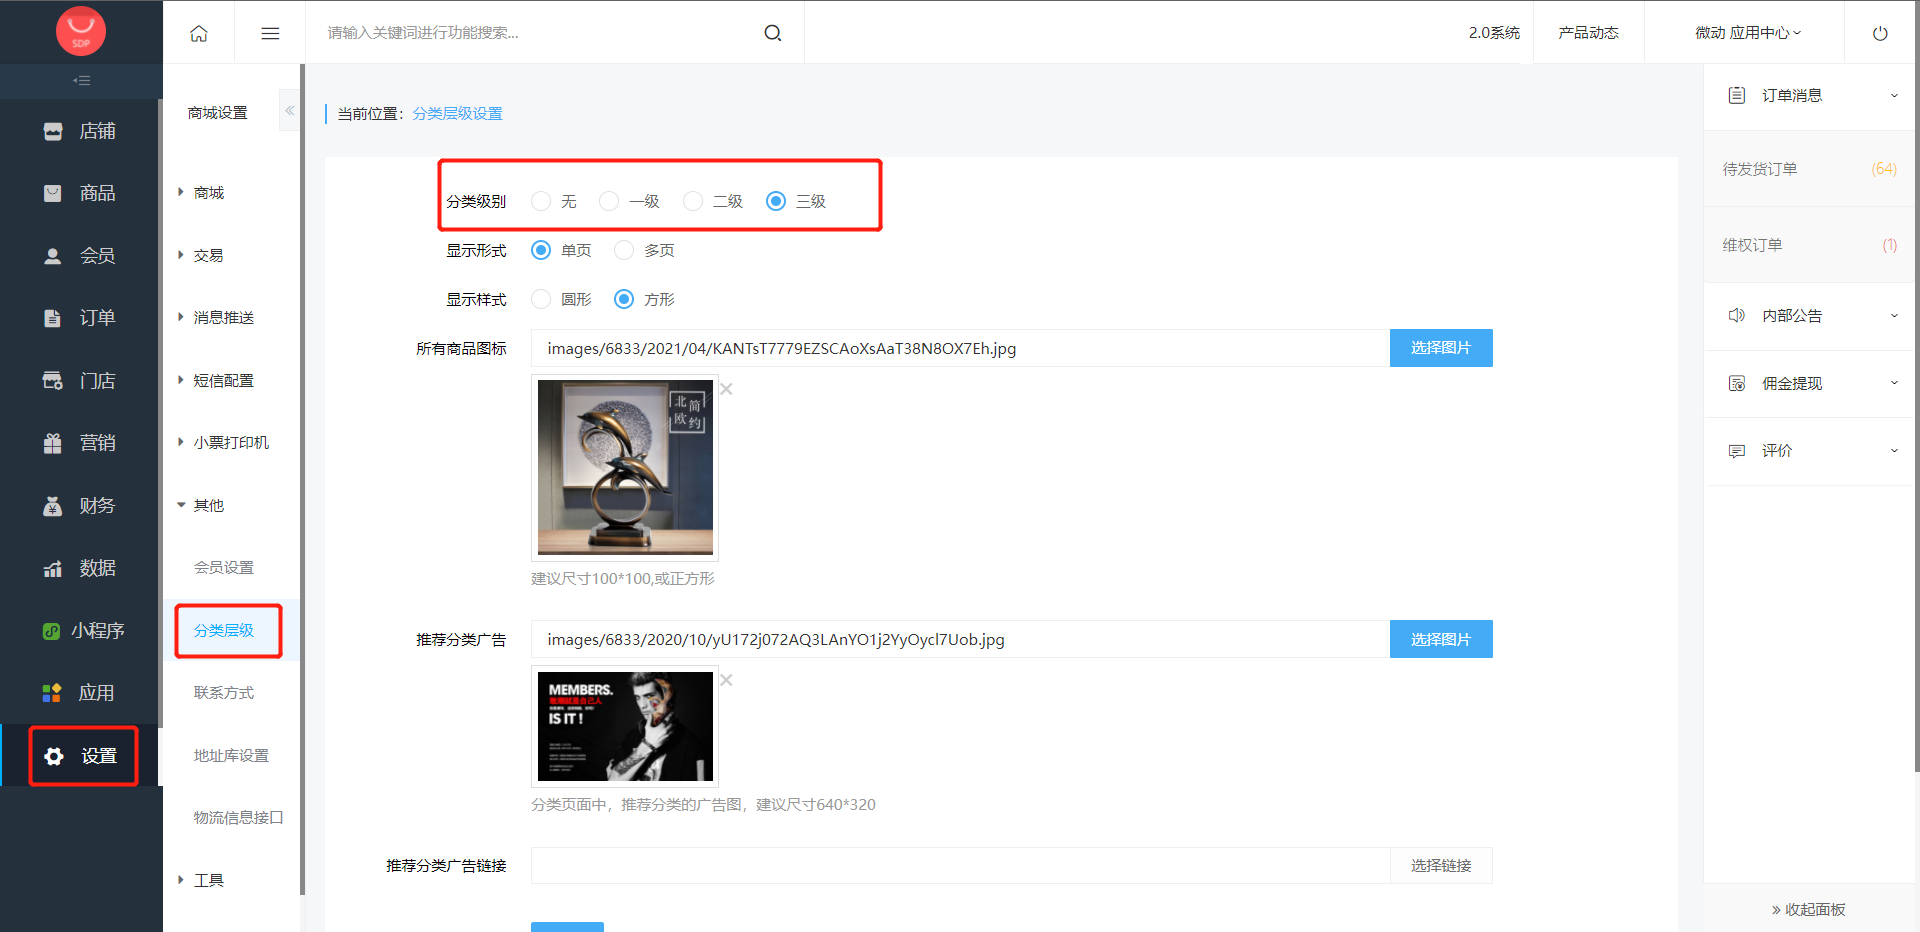This screenshot has height=932, width=1920.
Task: Select 三级 category level radio
Action: pyautogui.click(x=776, y=201)
